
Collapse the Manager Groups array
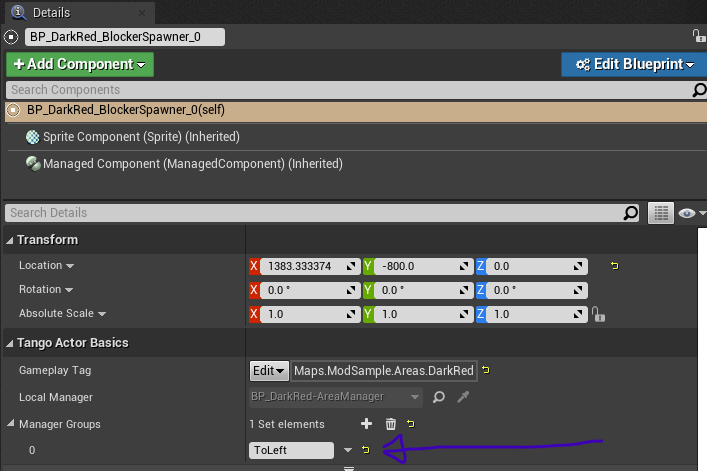(x=11, y=423)
